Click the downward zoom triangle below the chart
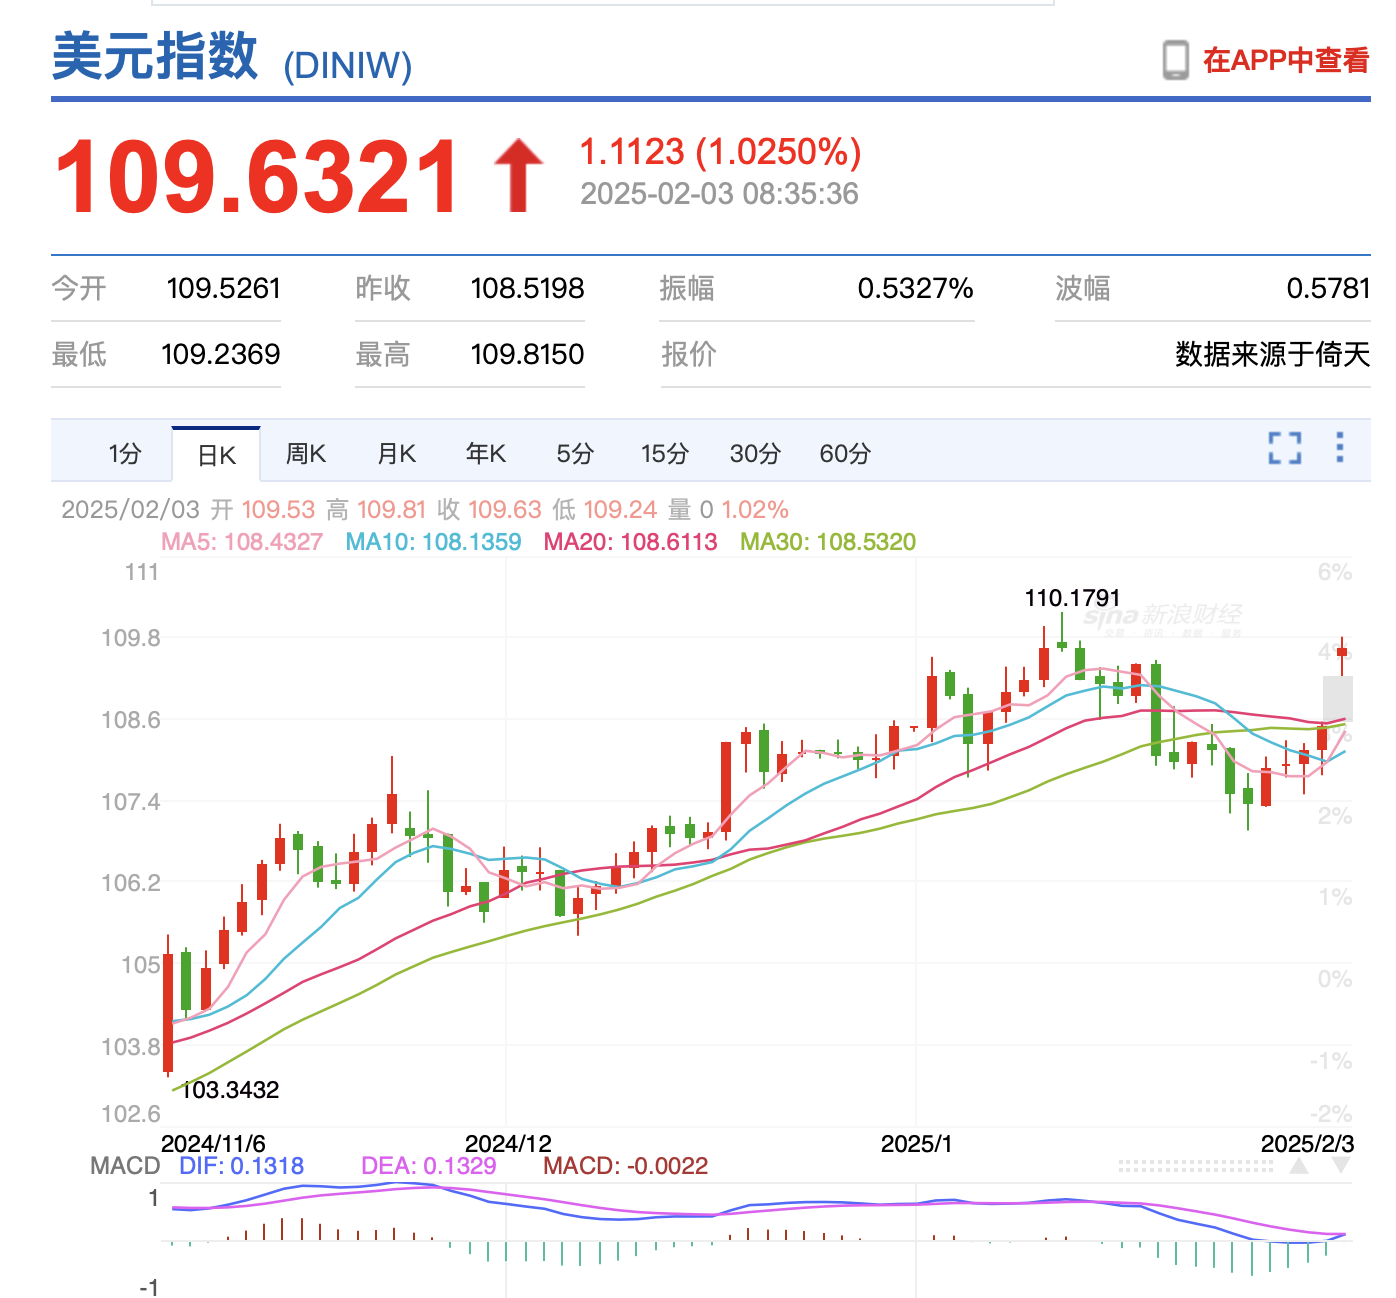The image size is (1396, 1298). pos(1343,1162)
